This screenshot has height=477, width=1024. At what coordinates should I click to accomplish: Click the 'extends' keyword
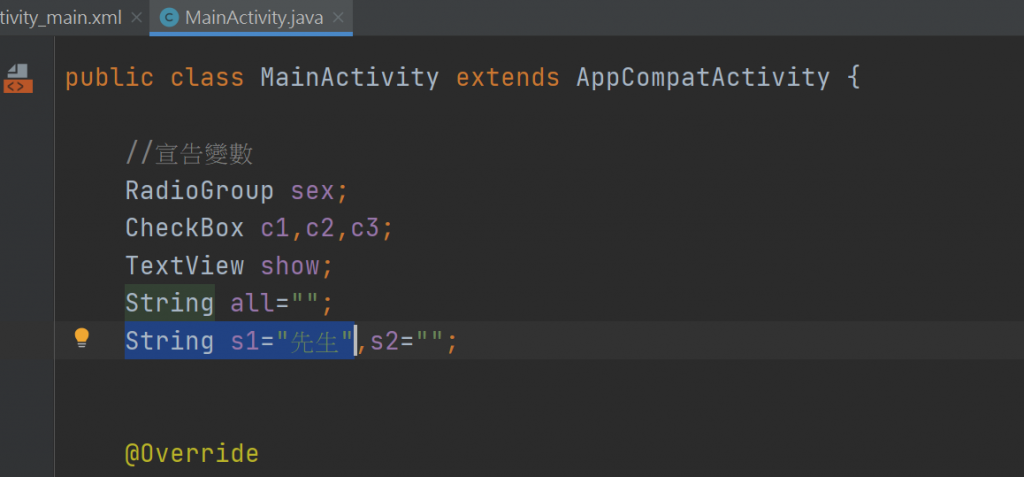(507, 78)
